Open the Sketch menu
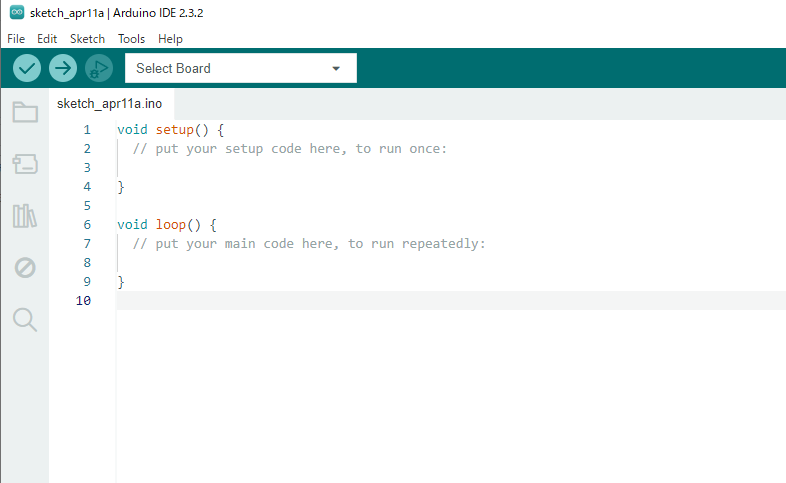 [x=87, y=39]
